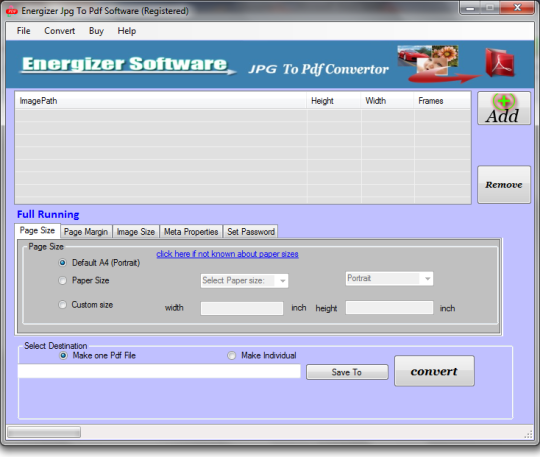The image size is (540, 457).
Task: Switch to the Page Margin tab
Action: pyautogui.click(x=86, y=232)
